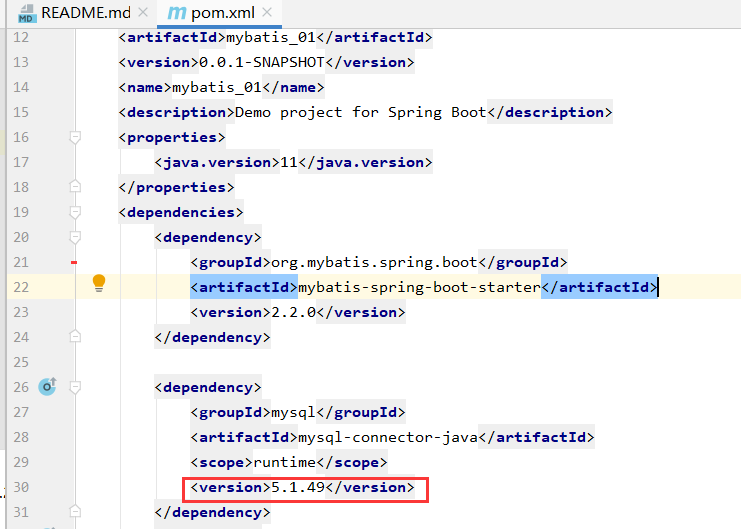Click the fold end marker at line 18

75,186
